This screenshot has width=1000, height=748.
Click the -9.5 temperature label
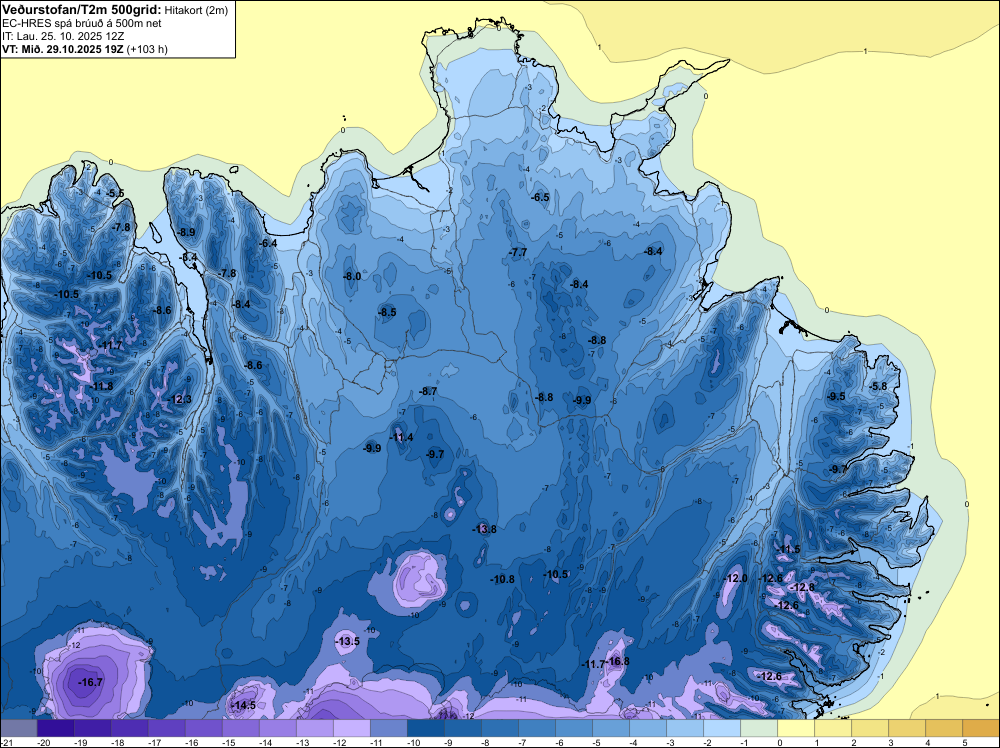[835, 397]
